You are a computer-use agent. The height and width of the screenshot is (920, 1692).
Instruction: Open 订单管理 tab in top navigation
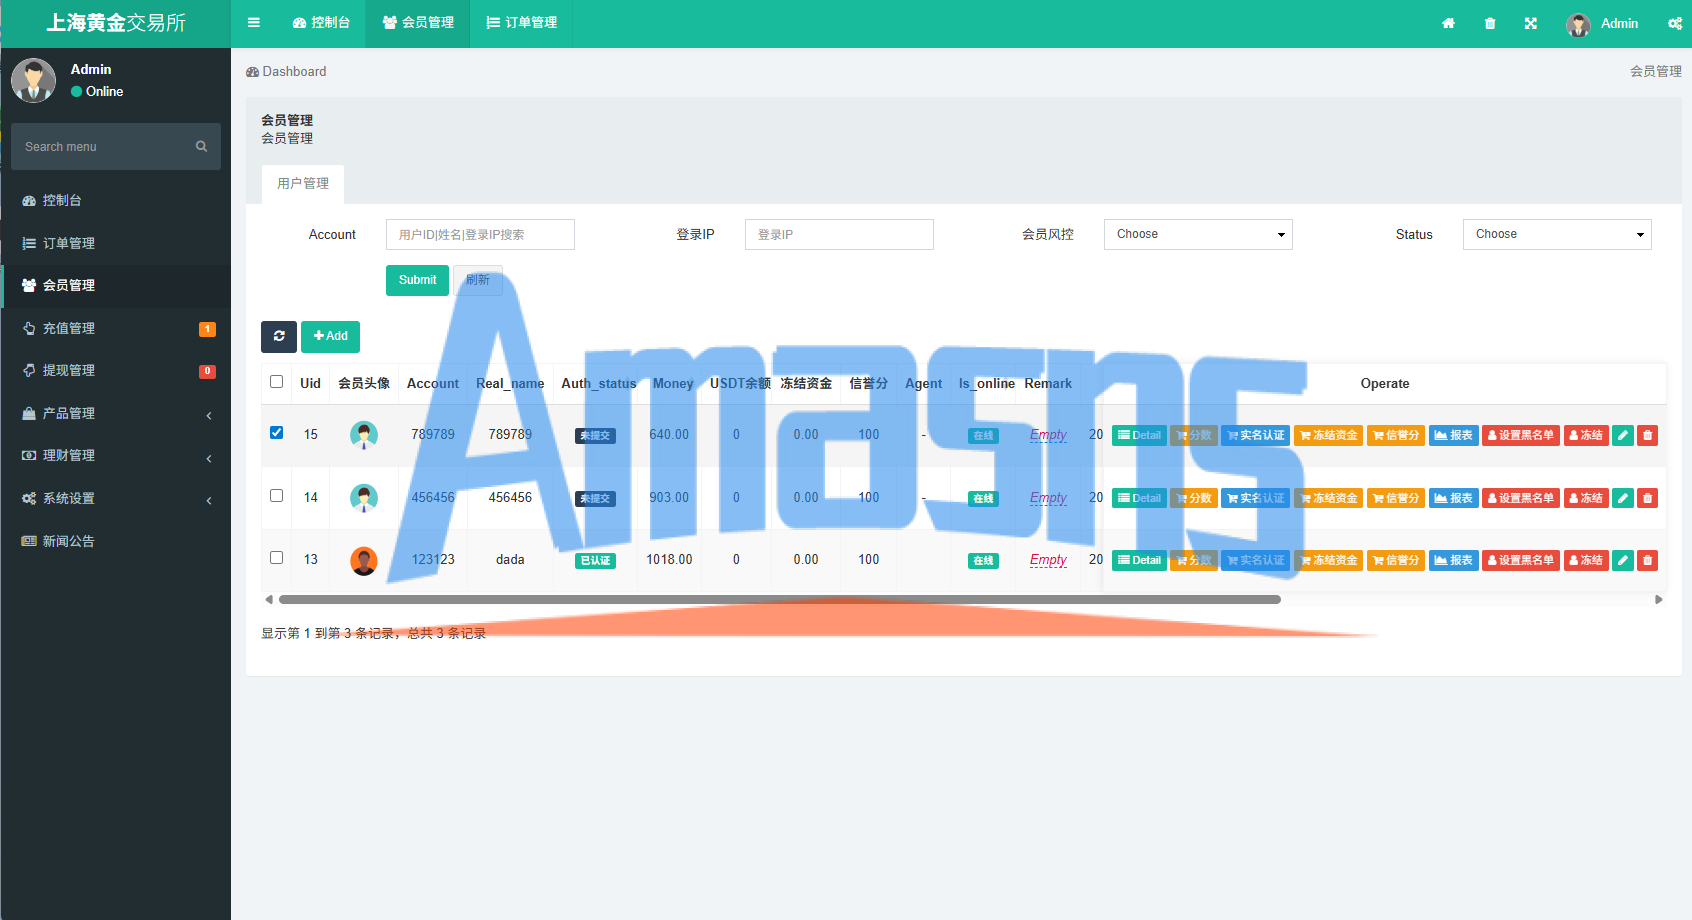tap(521, 23)
